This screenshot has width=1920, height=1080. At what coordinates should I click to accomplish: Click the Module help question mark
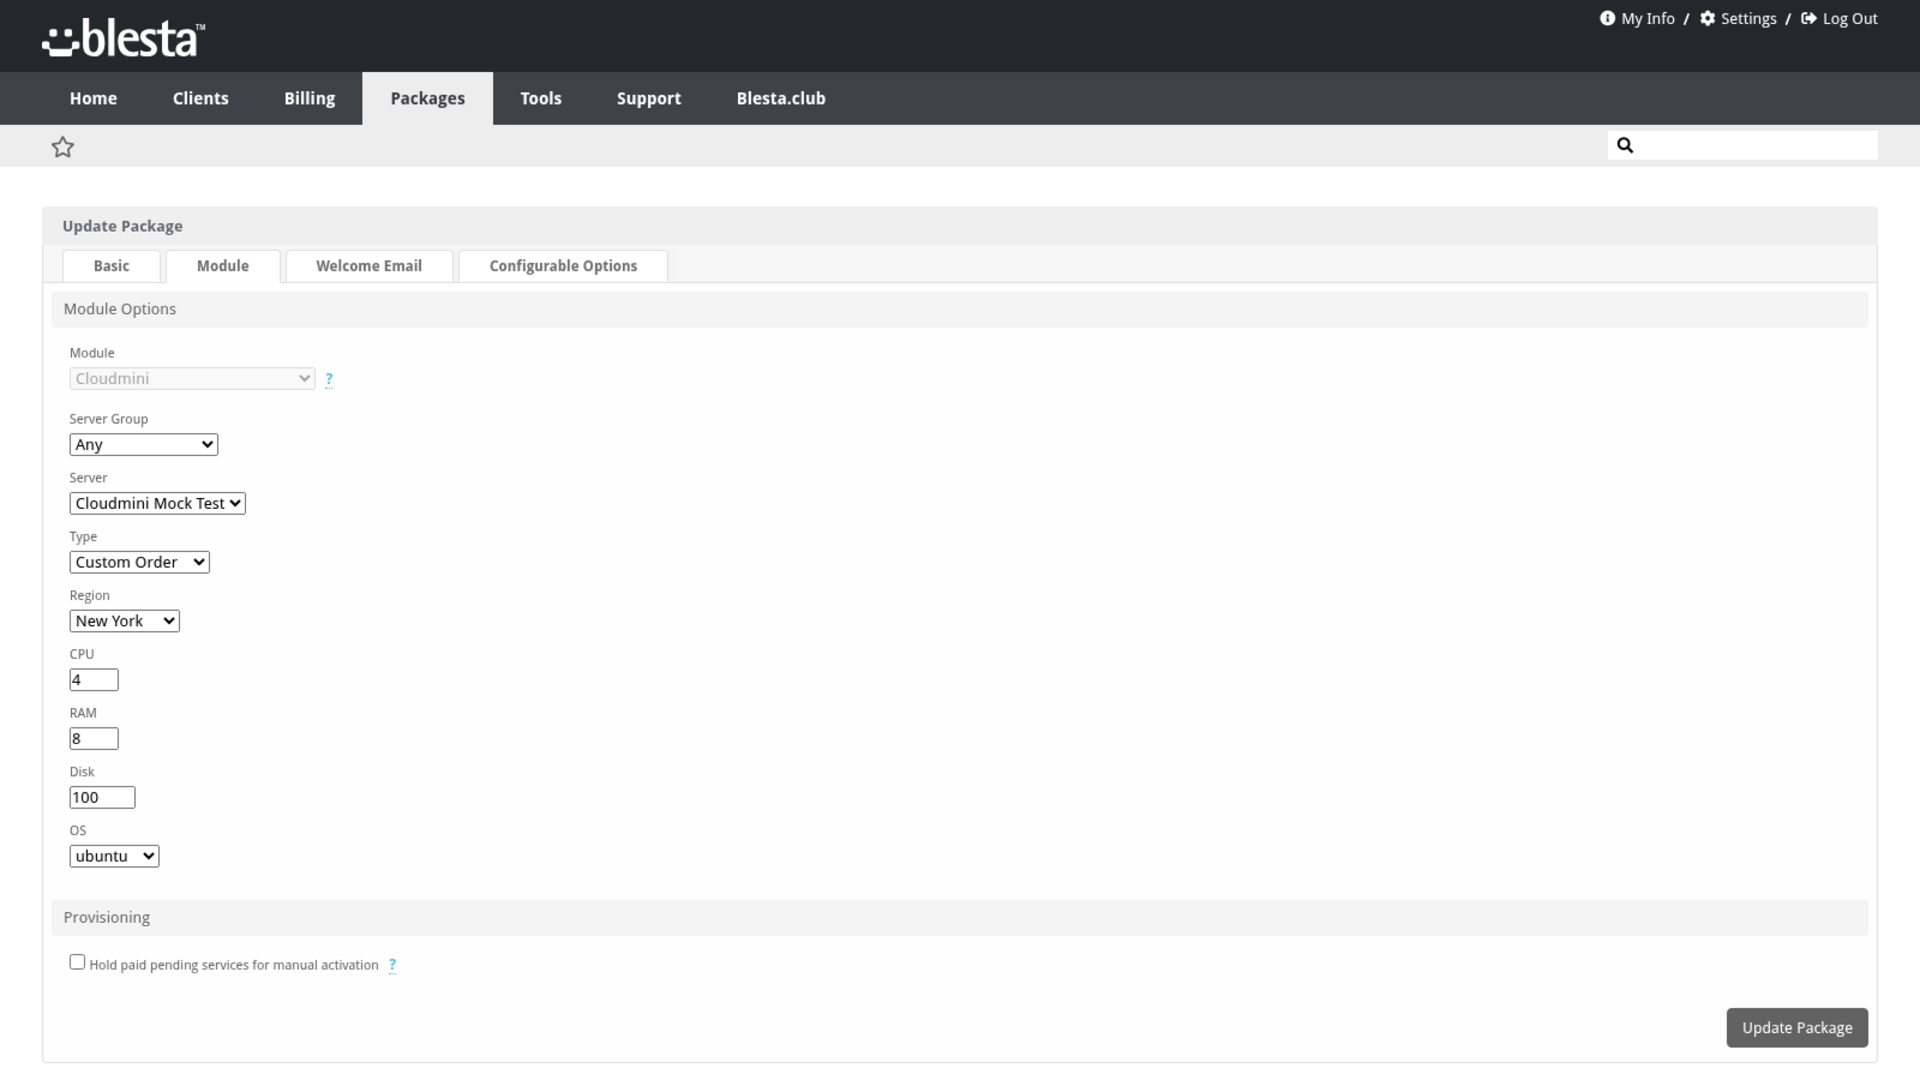click(329, 379)
